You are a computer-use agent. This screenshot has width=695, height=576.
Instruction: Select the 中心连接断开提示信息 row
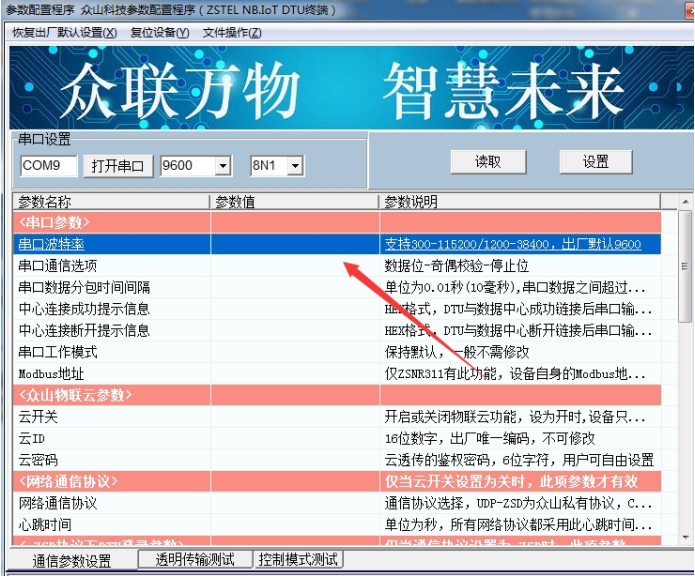click(337, 331)
